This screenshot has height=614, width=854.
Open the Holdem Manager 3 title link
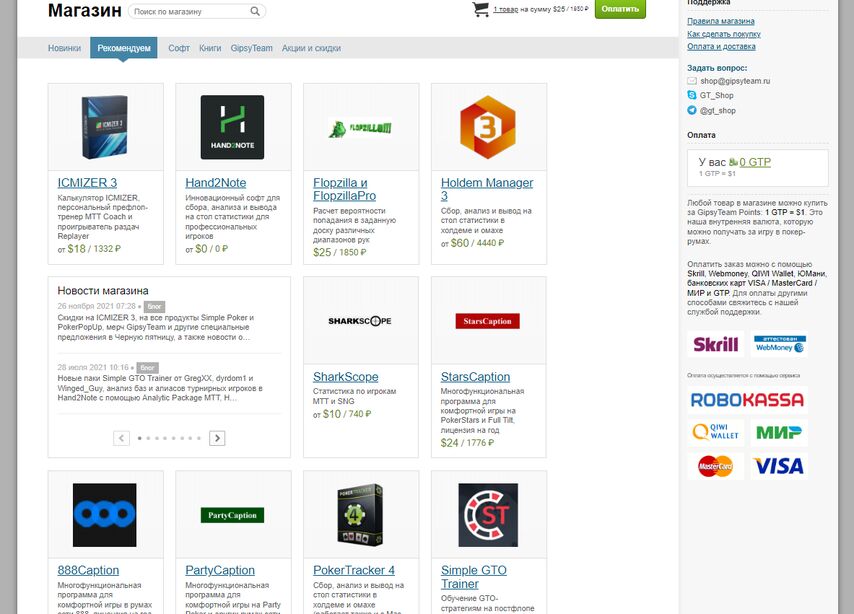point(487,189)
